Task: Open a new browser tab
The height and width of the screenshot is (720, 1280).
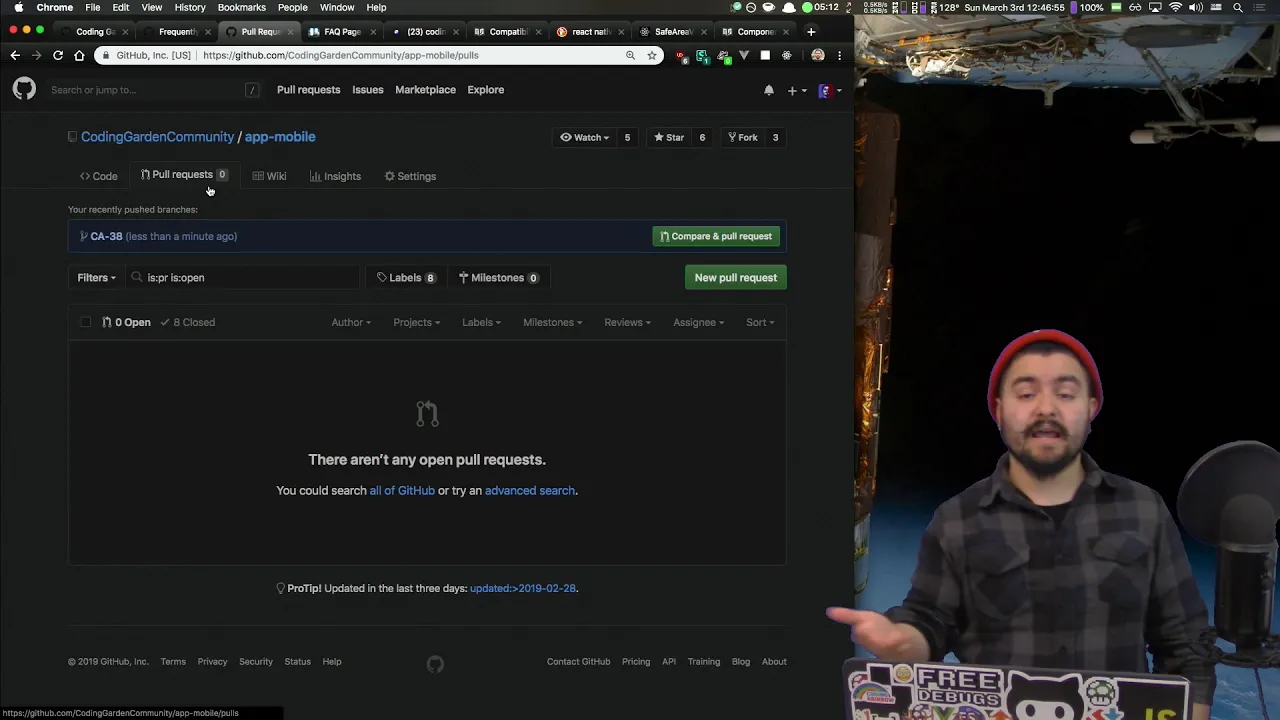Action: point(811,32)
